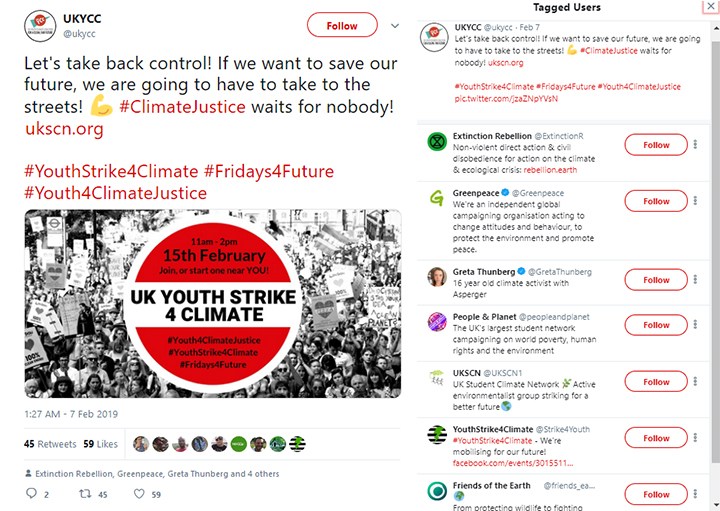Close the Tagged Users panel
The width and height of the screenshot is (720, 511).
pos(711,7)
